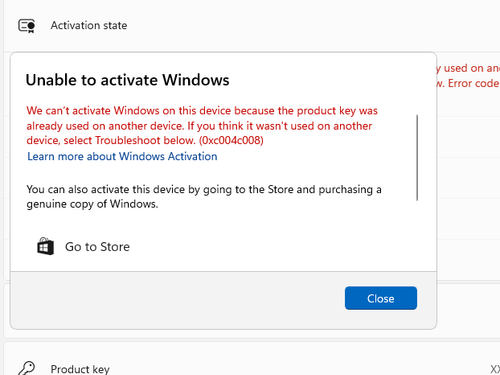This screenshot has height=375, width=500.
Task: Select the Product key row label
Action: coord(80,369)
